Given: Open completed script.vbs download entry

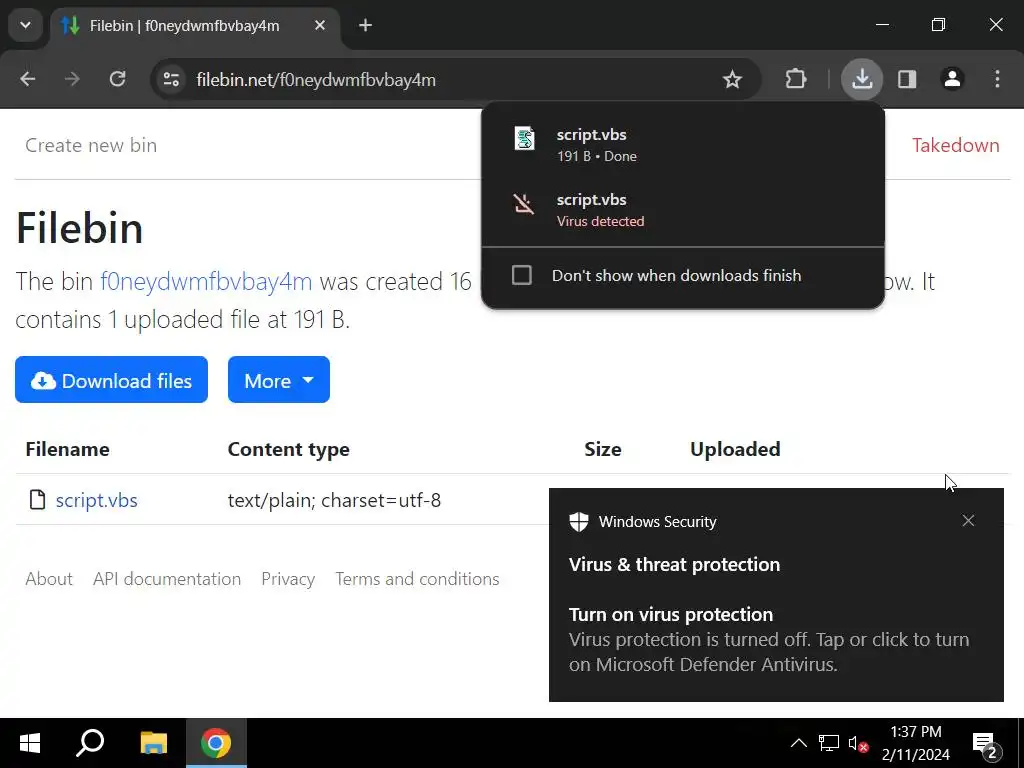Looking at the screenshot, I should click(x=682, y=145).
